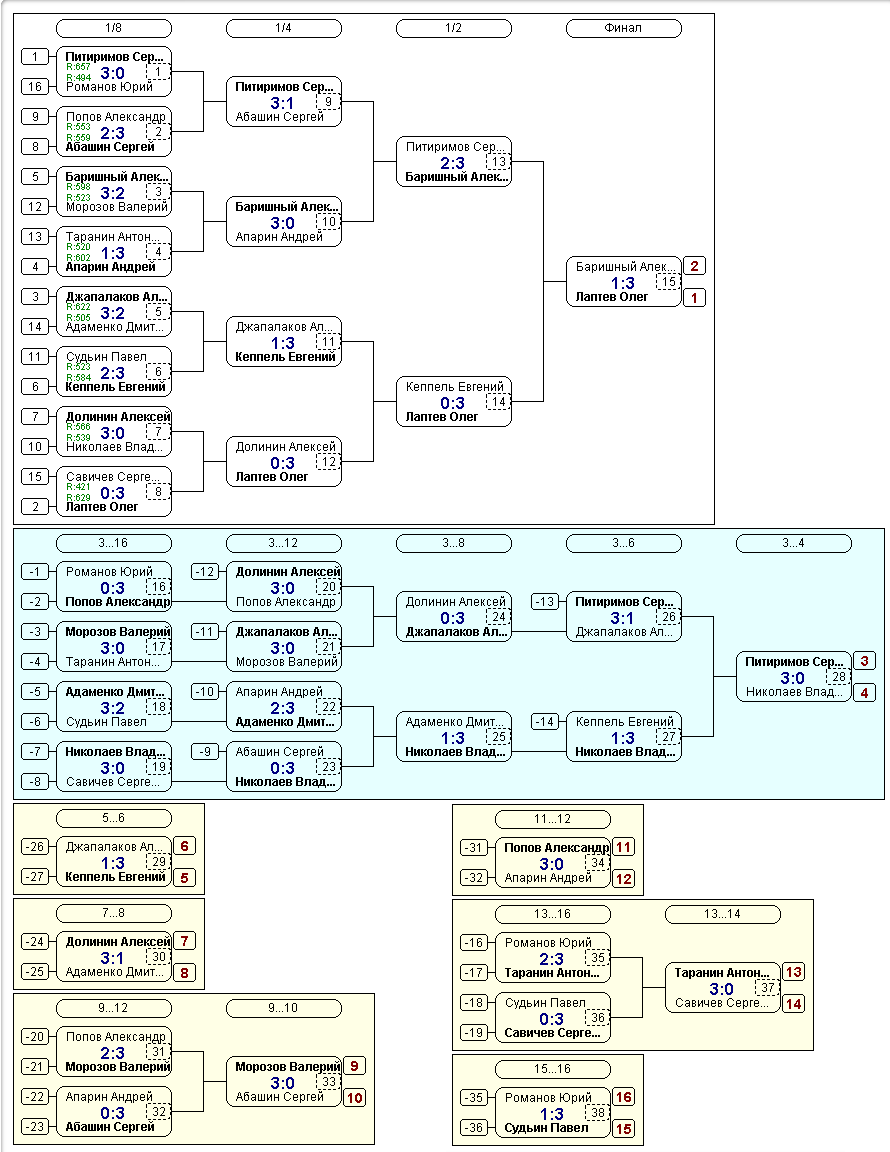Select place badge 9 beside Морозов Валерий

tap(354, 1066)
